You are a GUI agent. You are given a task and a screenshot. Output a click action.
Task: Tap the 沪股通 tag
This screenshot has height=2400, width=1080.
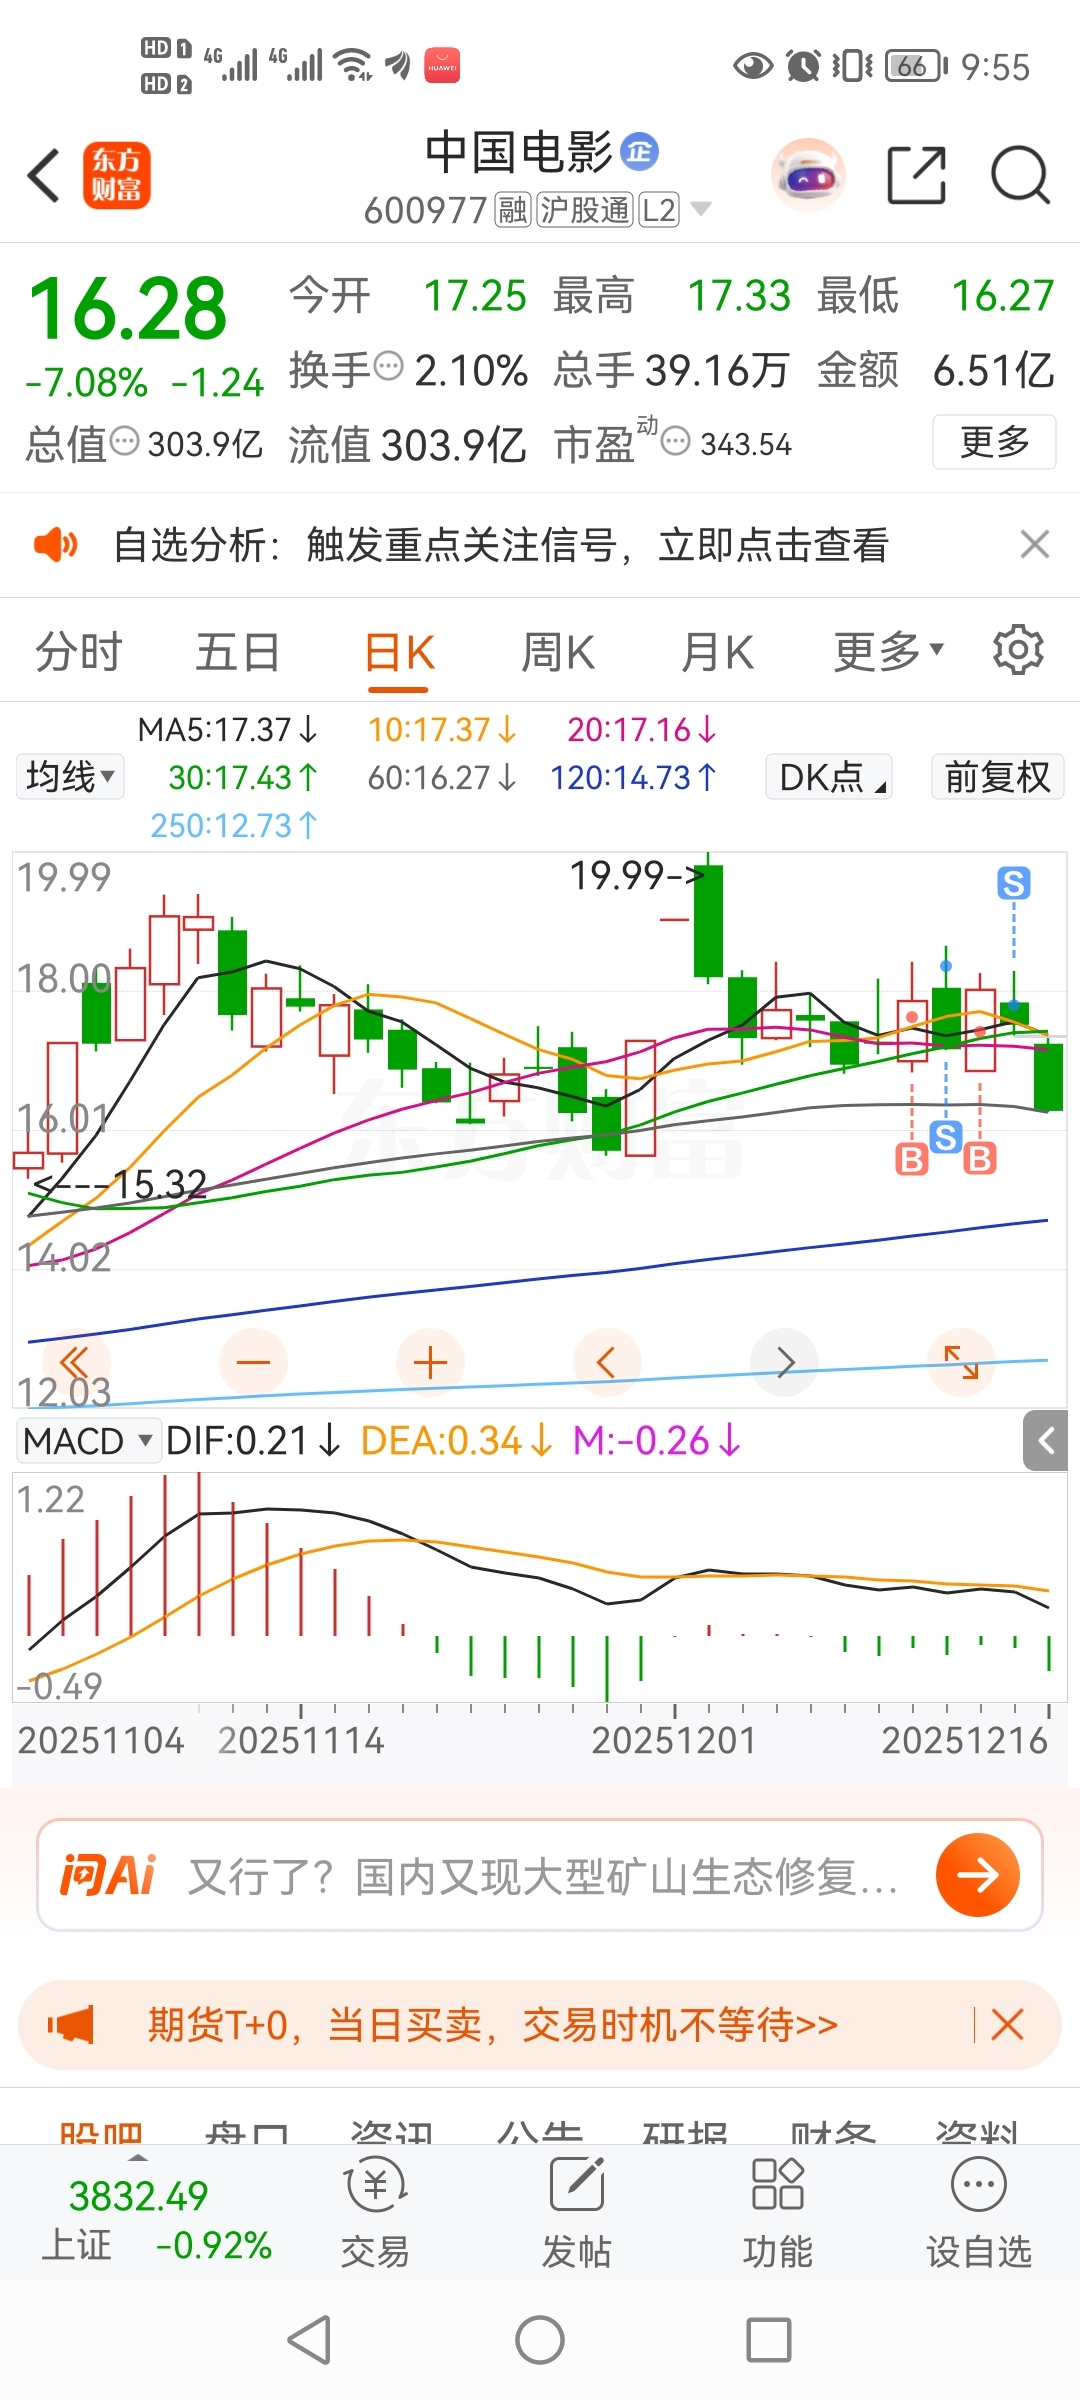(x=586, y=210)
